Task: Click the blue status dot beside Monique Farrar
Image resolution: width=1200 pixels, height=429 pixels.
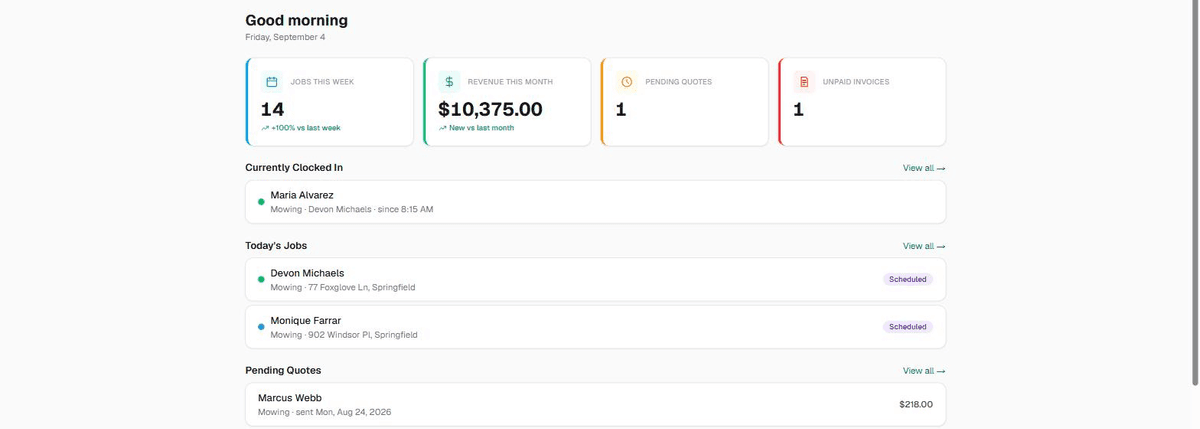Action: [261, 327]
